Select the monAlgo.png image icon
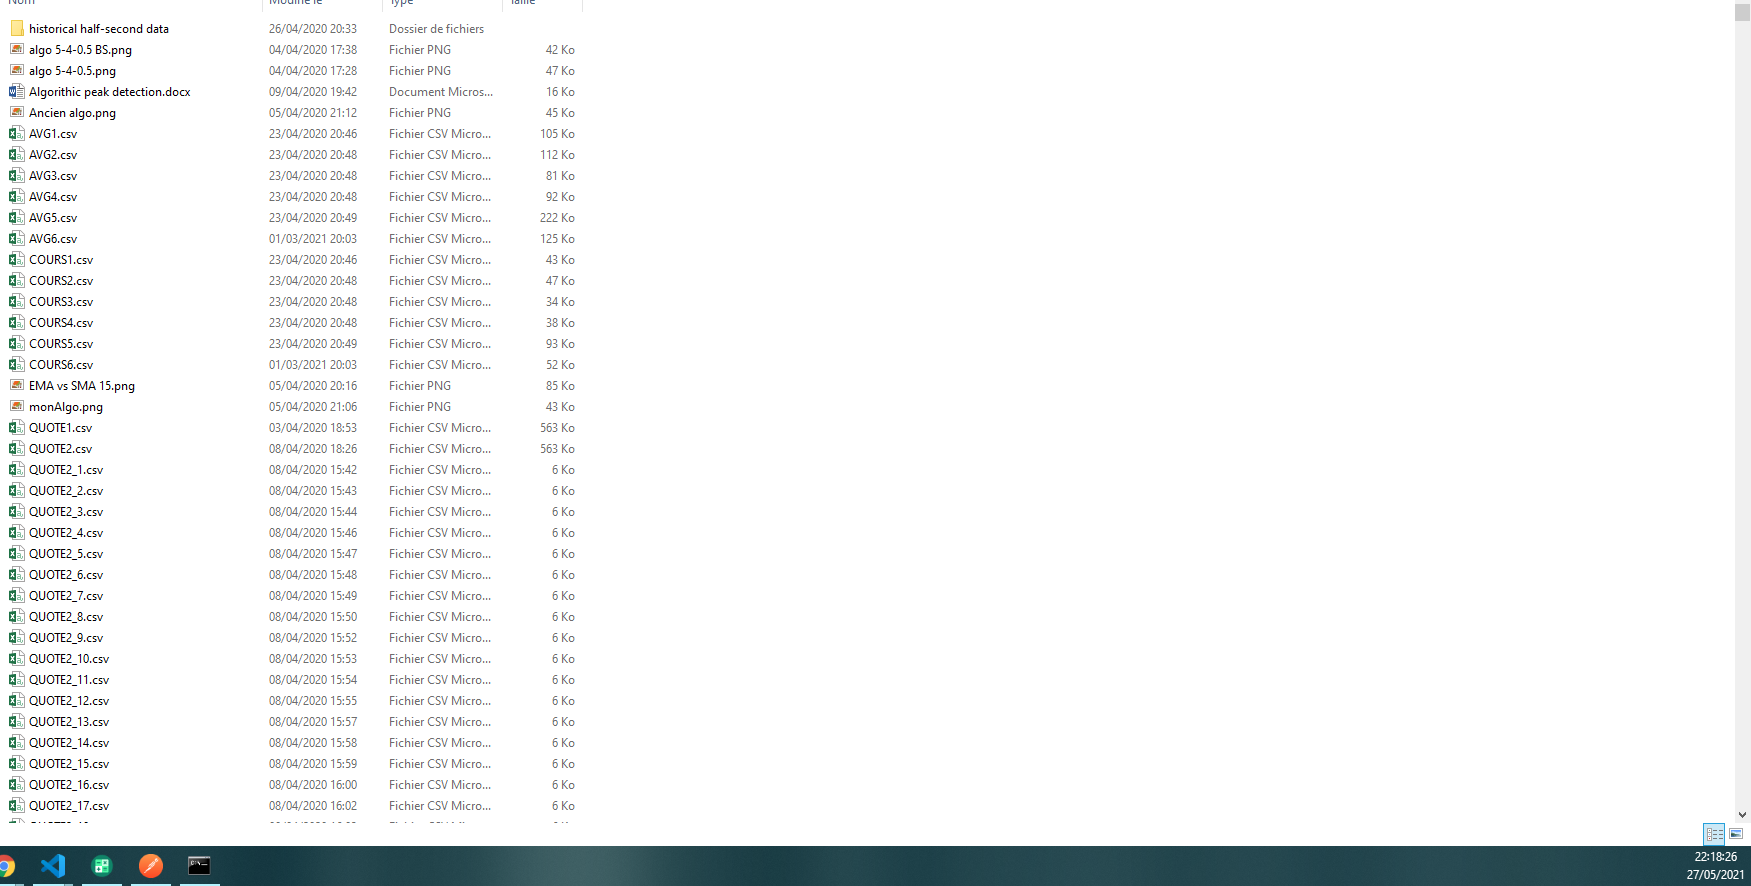The width and height of the screenshot is (1751, 886). pyautogui.click(x=17, y=407)
